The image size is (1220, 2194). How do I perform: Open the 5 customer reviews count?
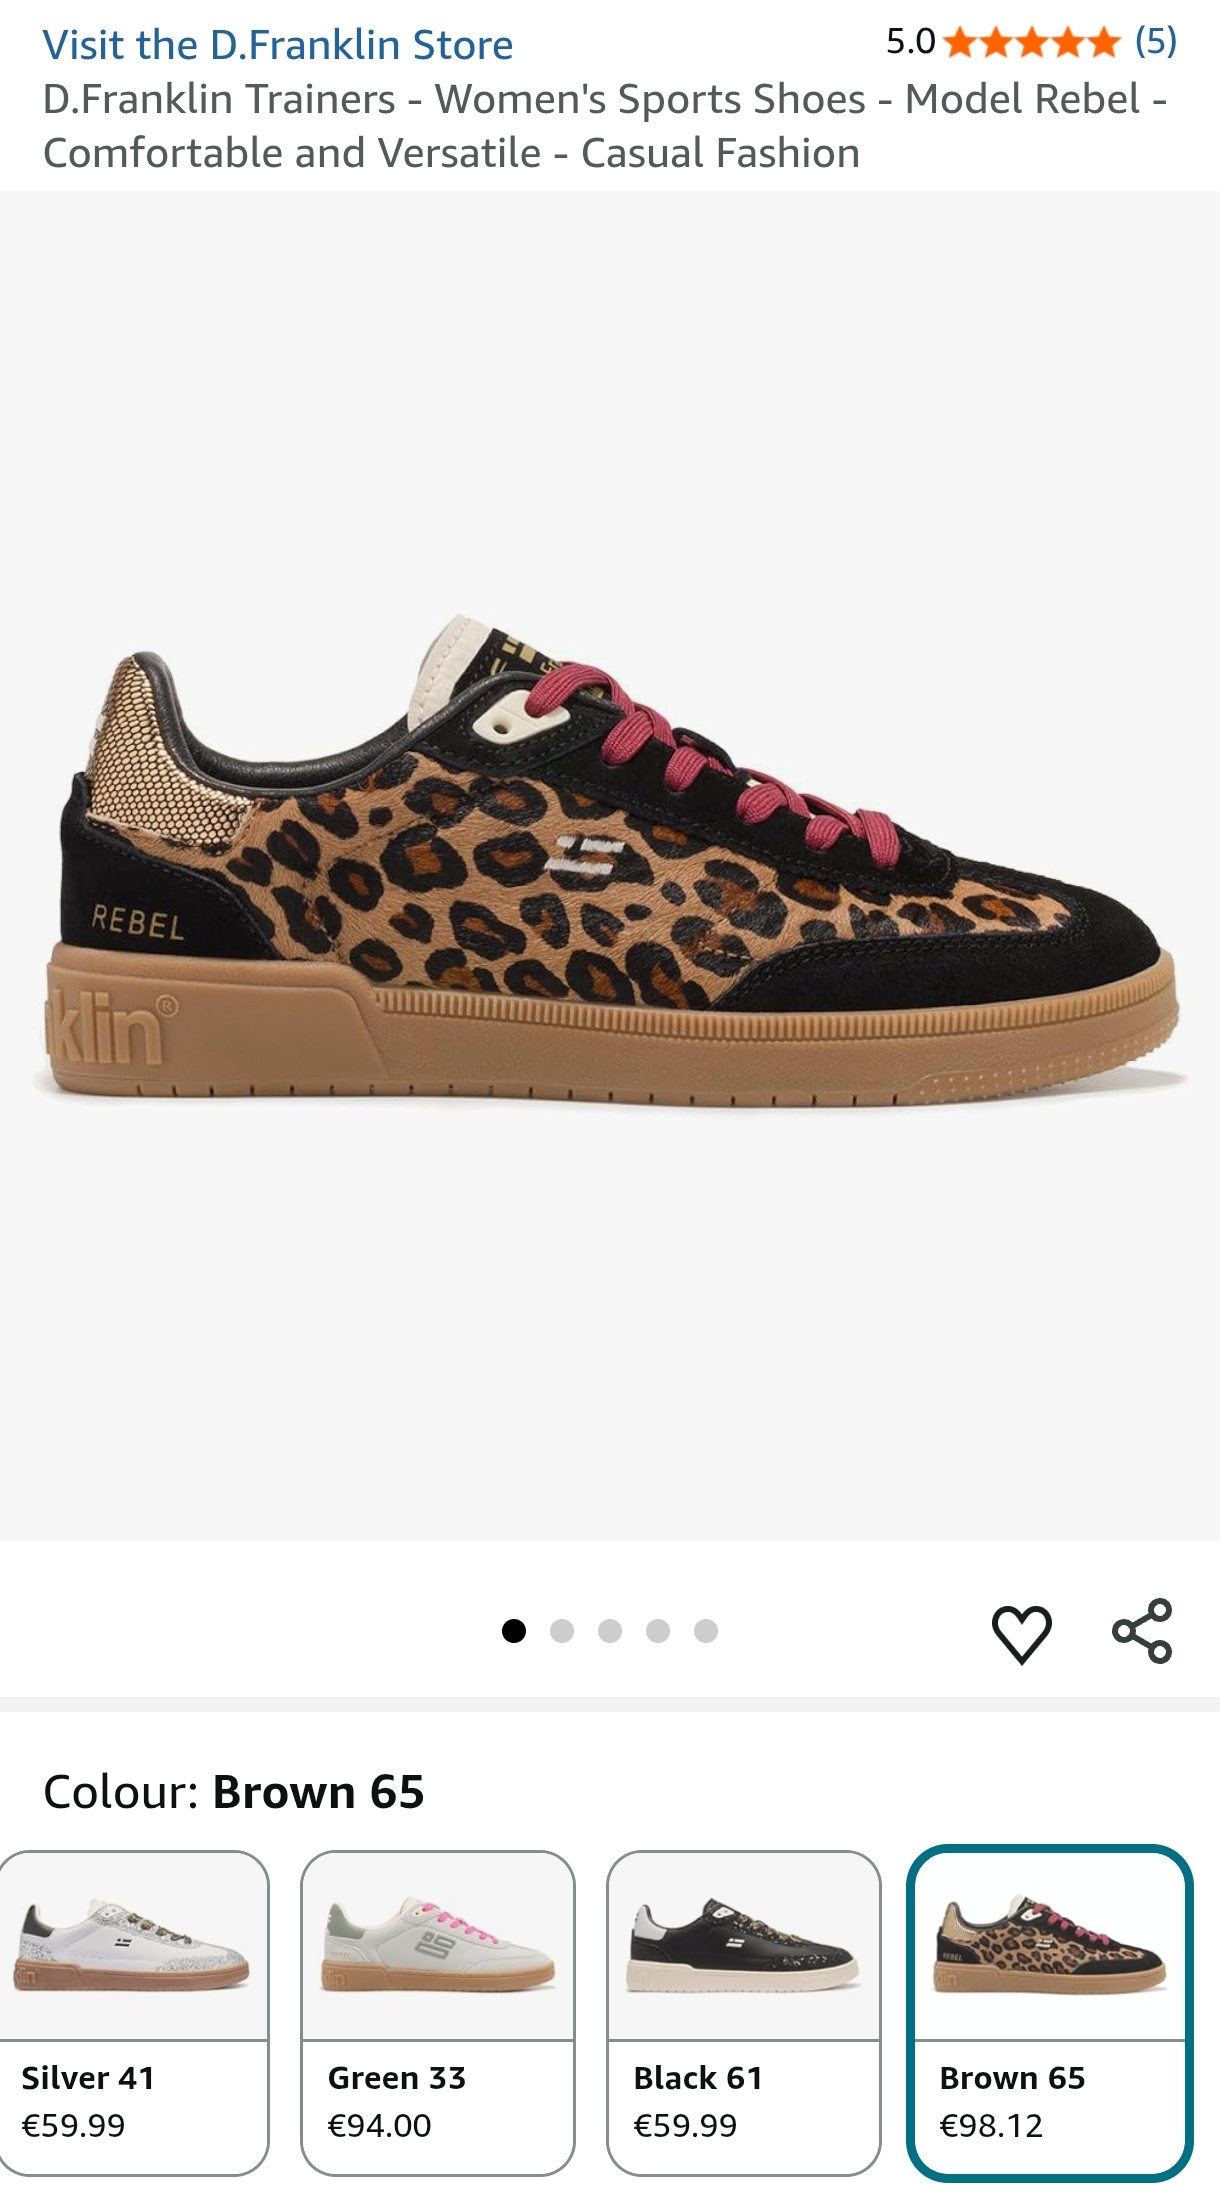point(1156,41)
